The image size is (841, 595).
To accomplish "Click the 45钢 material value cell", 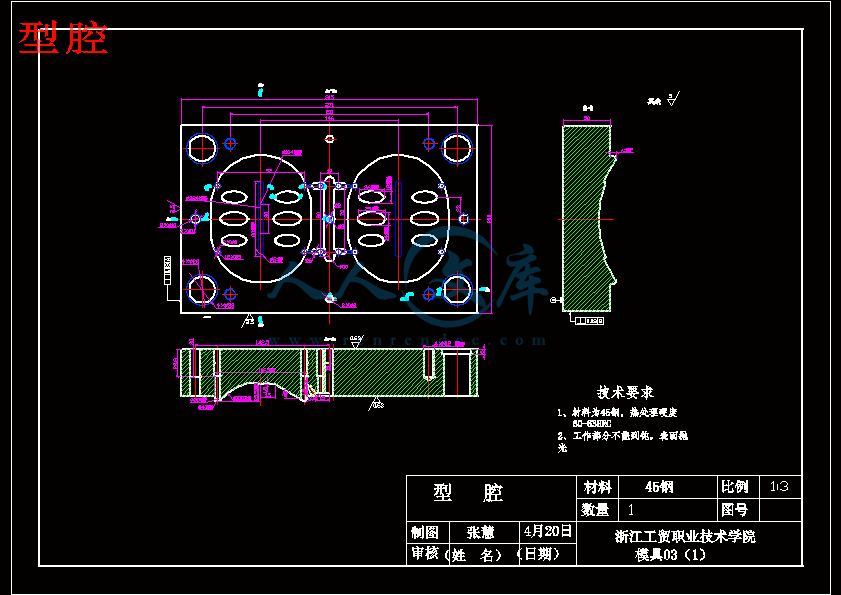I will click(660, 487).
